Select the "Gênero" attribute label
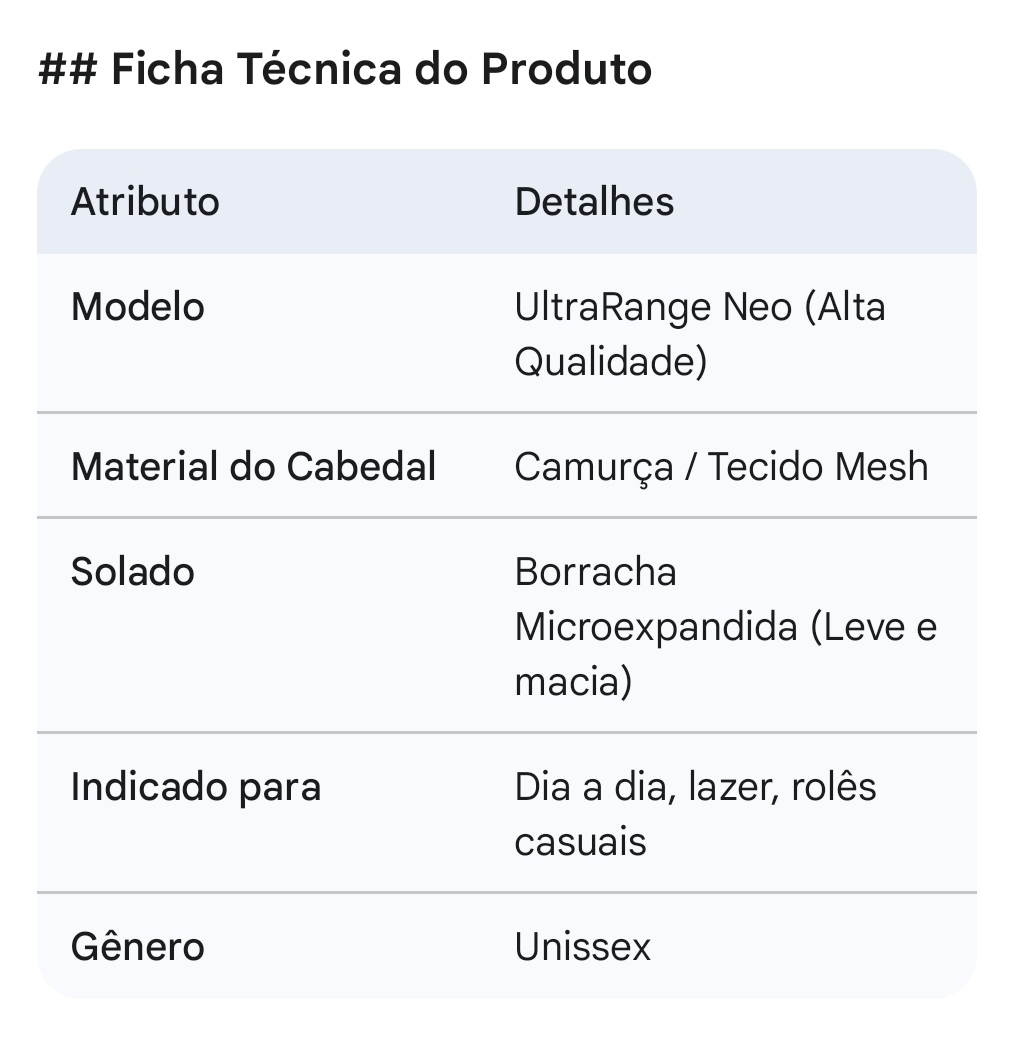The image size is (1020, 1041). [x=138, y=947]
